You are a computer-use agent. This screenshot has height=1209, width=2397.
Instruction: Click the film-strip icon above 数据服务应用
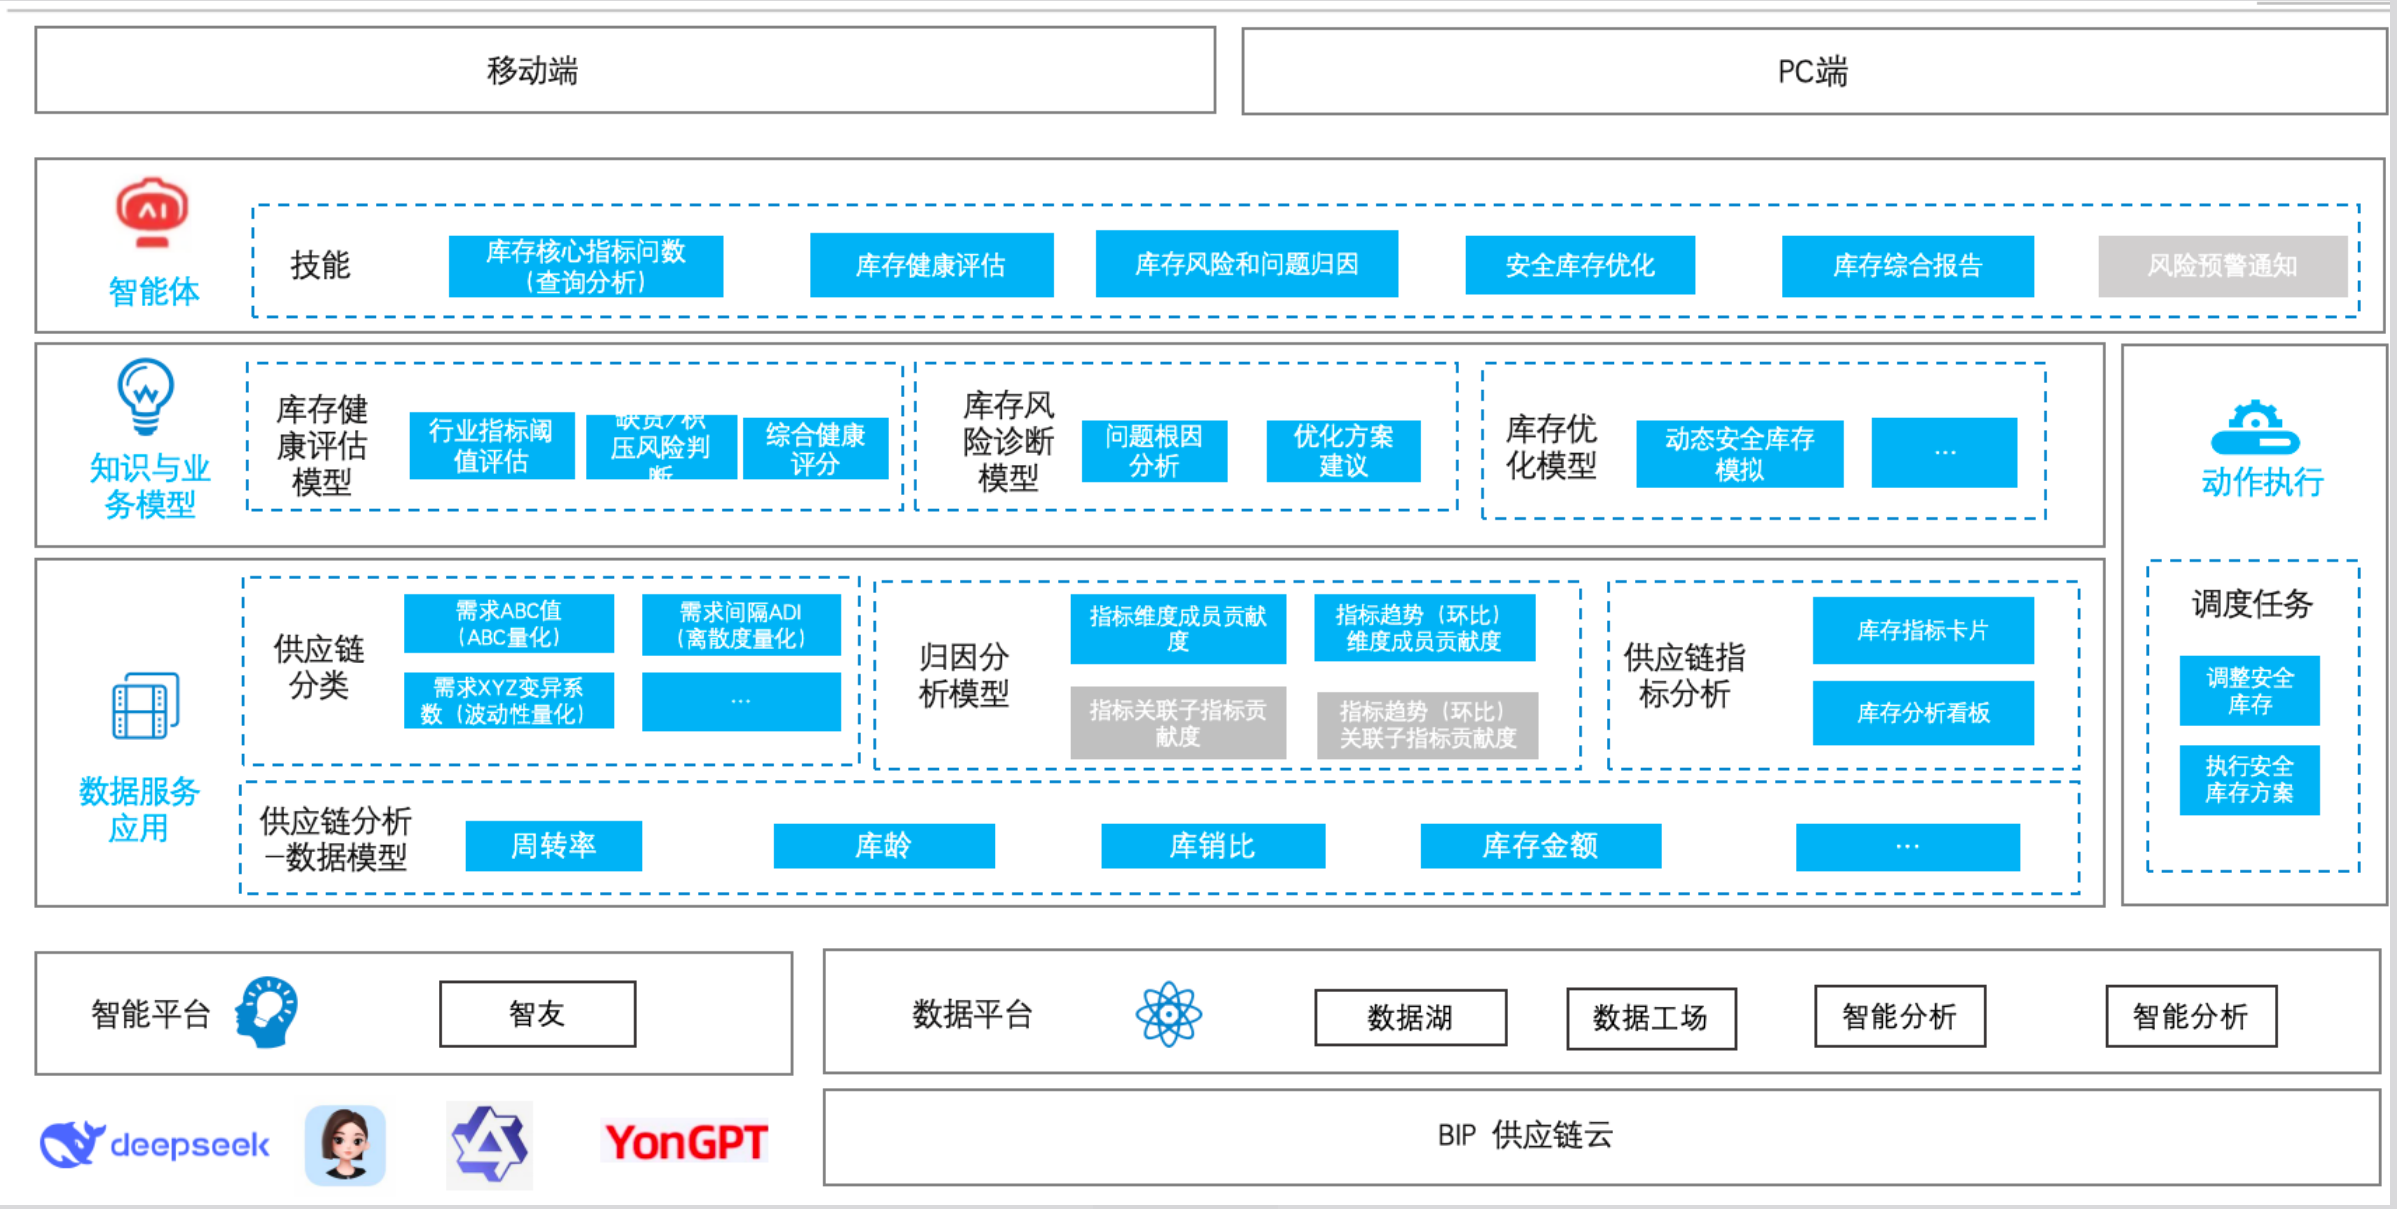coord(146,706)
